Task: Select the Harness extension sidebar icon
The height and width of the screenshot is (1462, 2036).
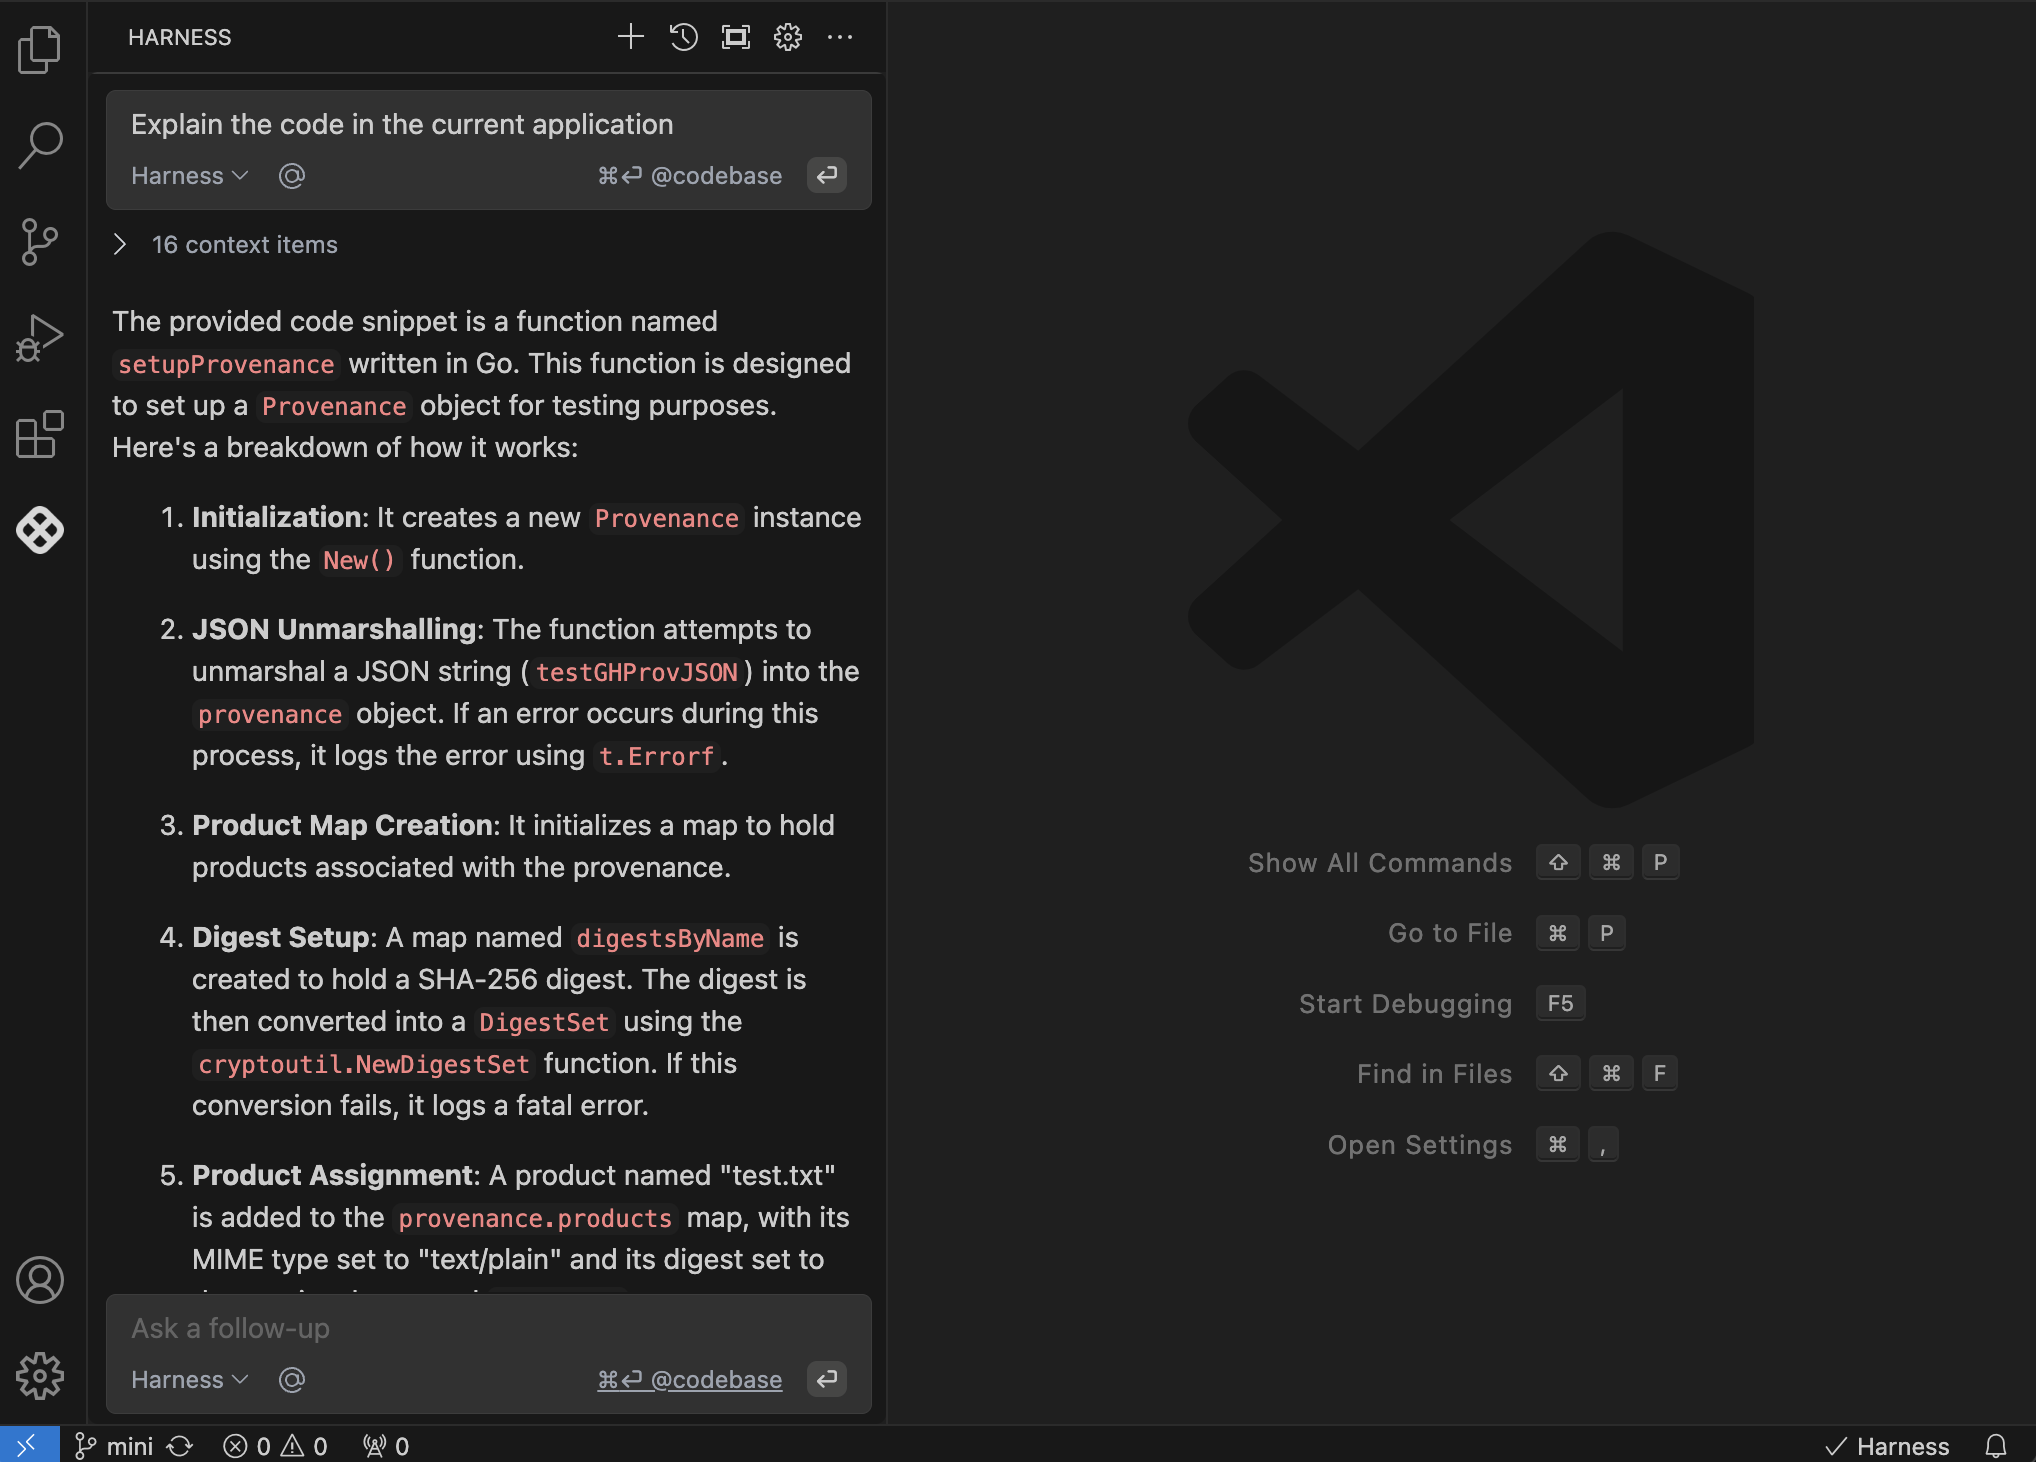Action: [40, 530]
